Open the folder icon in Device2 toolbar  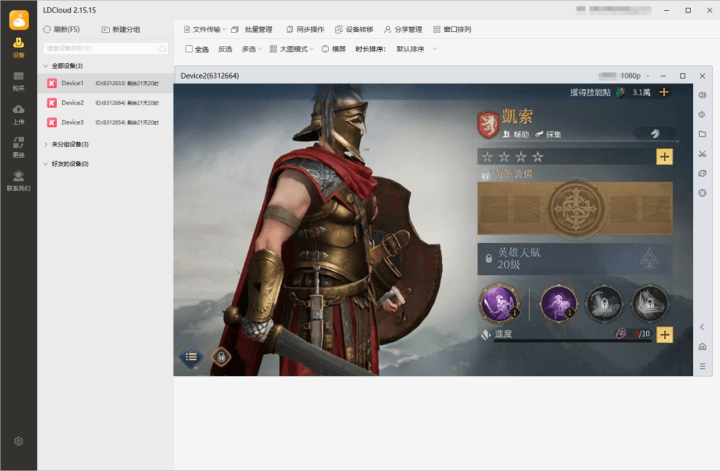(x=702, y=134)
